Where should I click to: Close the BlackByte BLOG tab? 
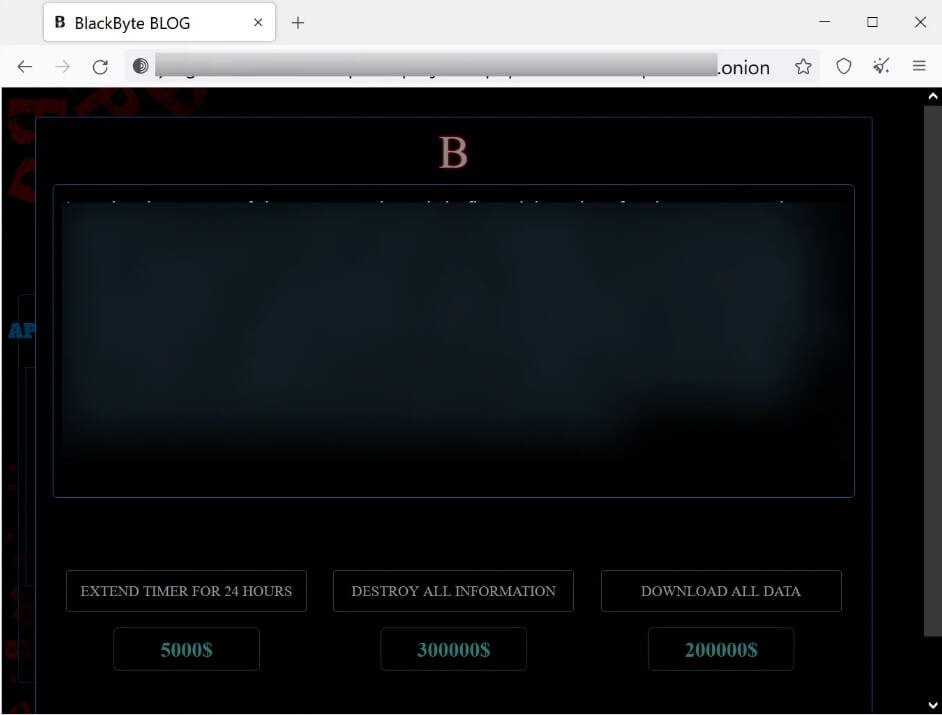pos(258,22)
